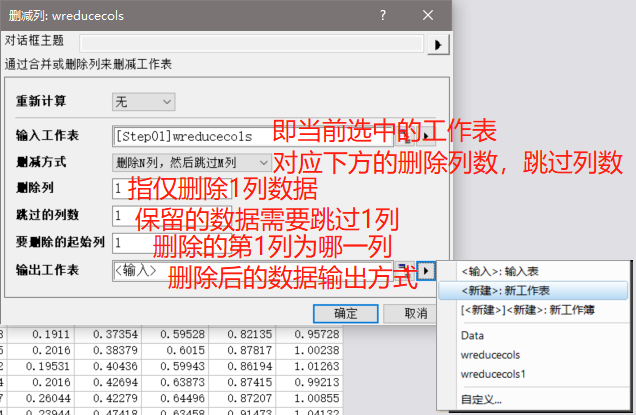Click worksheet cell 0.87415
This screenshot has height=415, width=636.
point(242,383)
